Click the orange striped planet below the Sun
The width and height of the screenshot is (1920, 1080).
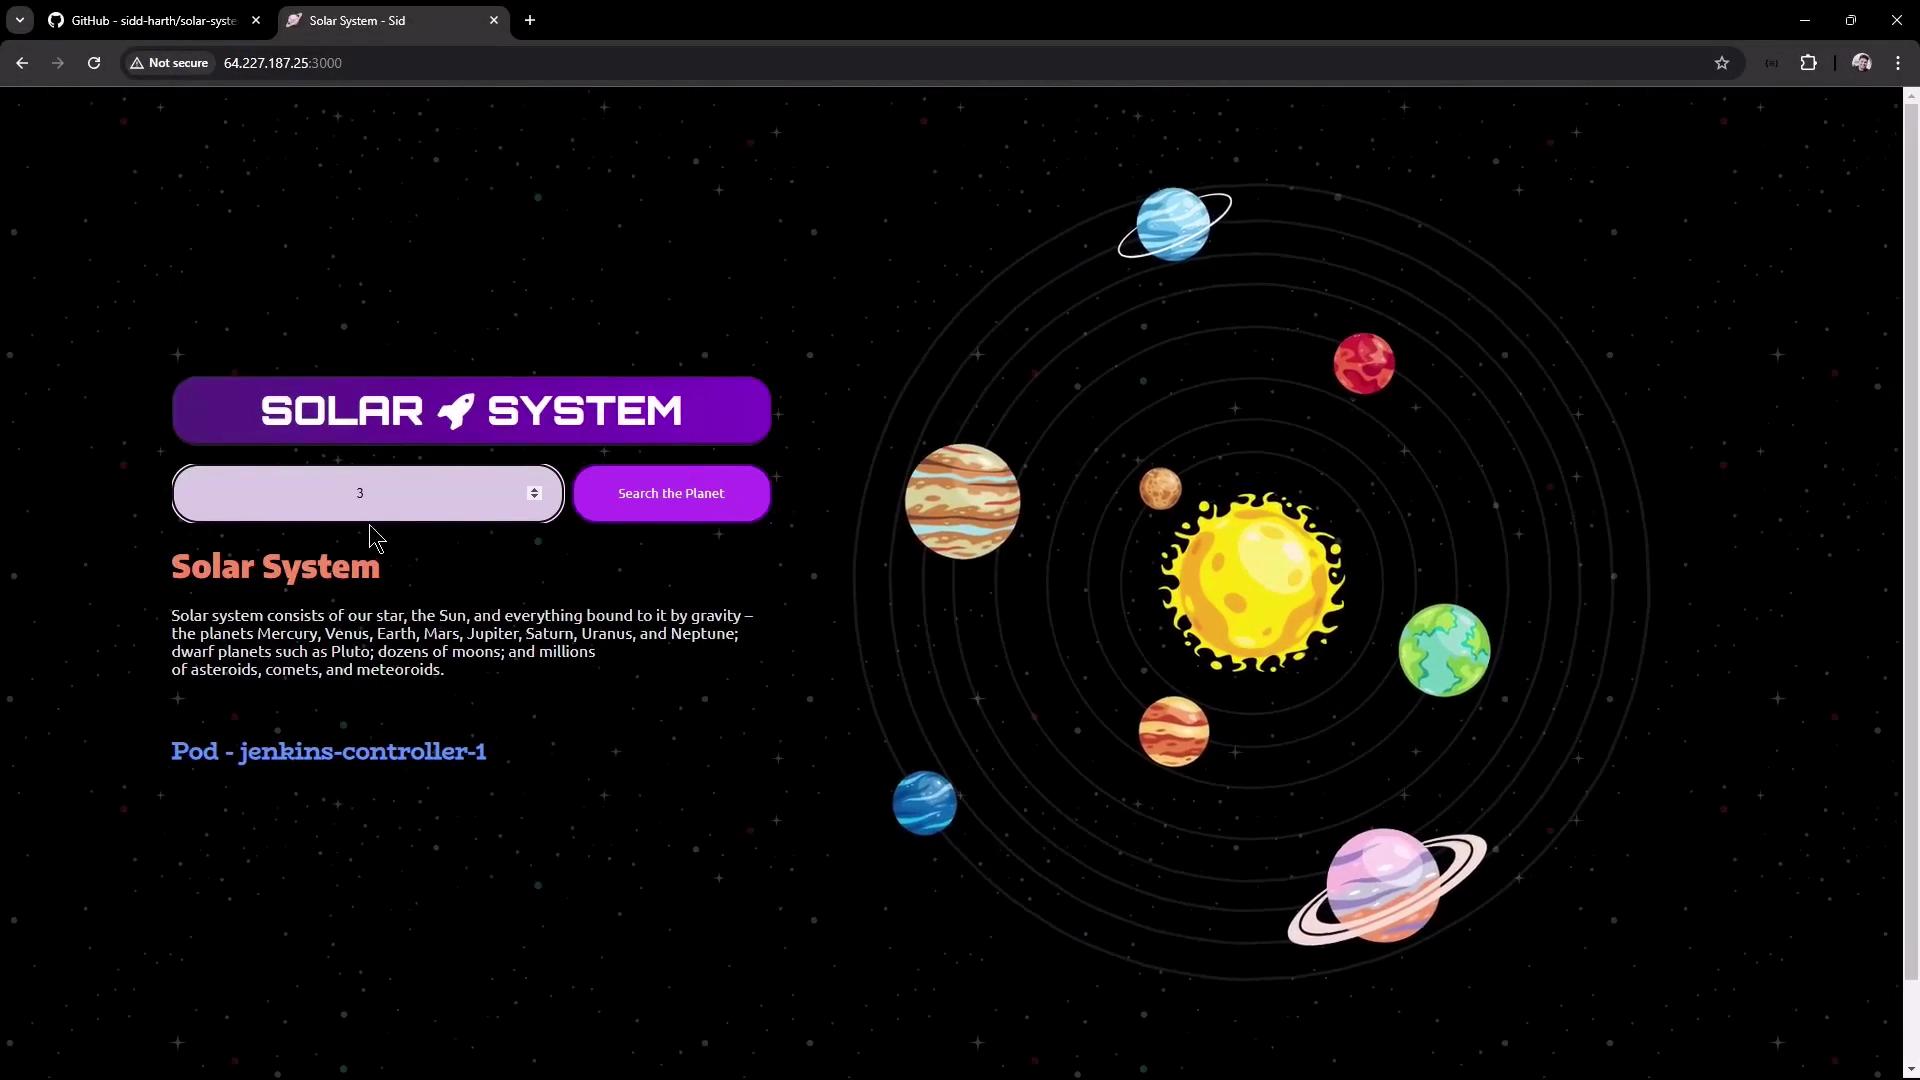[1174, 731]
